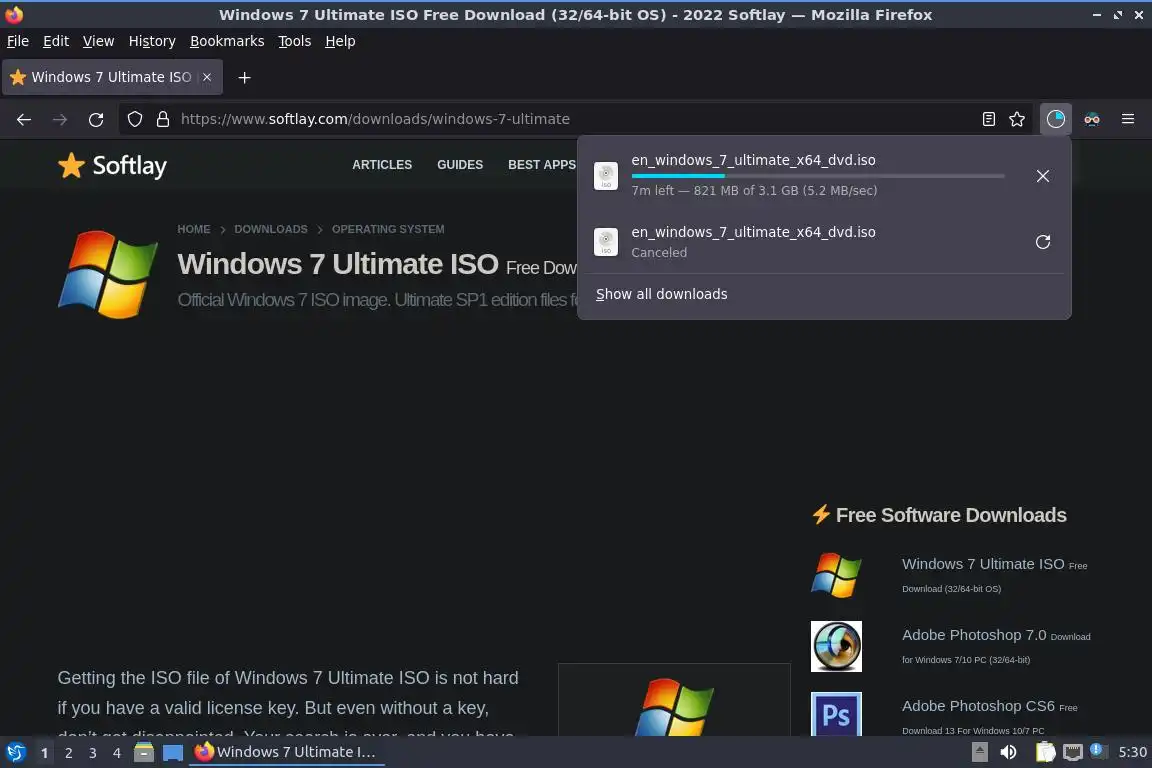Viewport: 1152px width, 768px height.
Task: Click the ISO download progress bar
Action: point(818,176)
